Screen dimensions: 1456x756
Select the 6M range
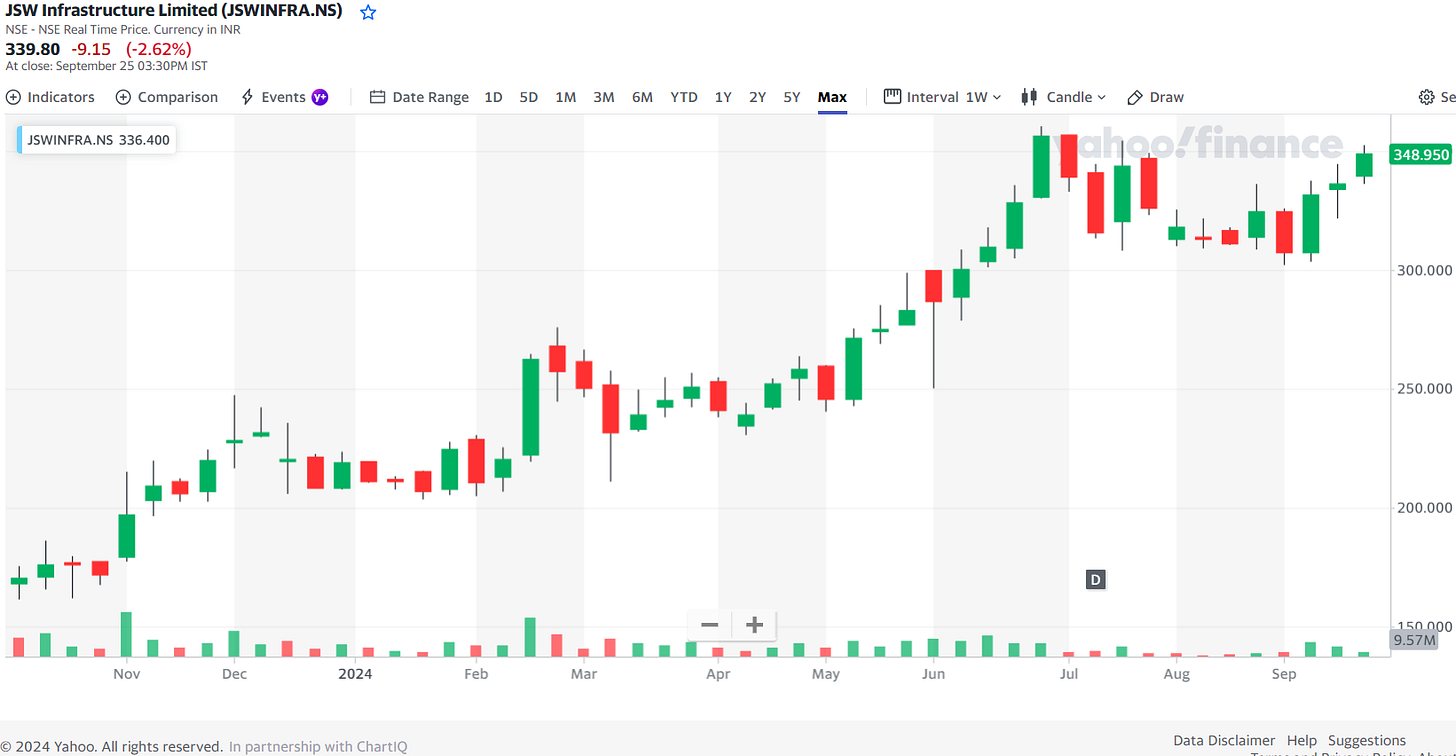point(642,97)
